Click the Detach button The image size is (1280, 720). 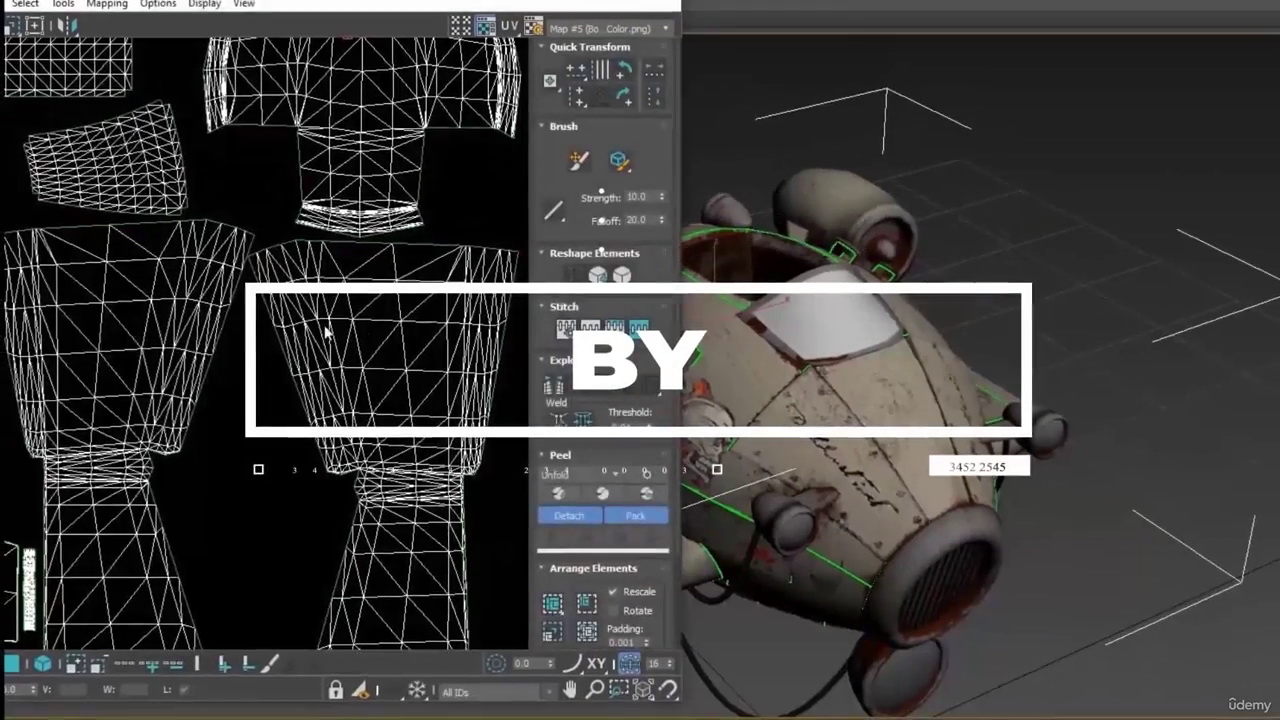tap(569, 516)
